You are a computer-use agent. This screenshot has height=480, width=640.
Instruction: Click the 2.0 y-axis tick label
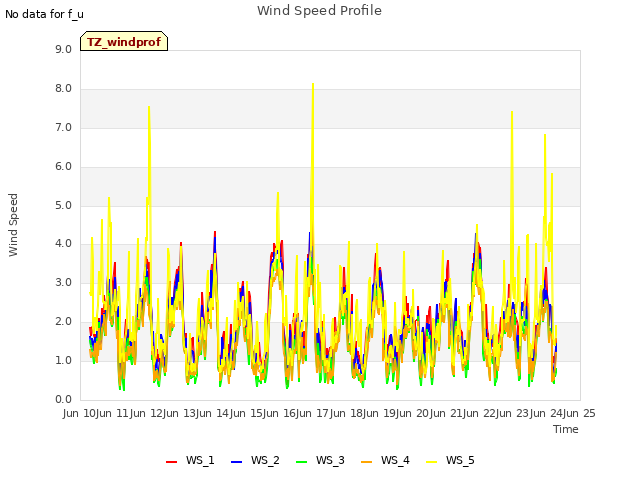pyautogui.click(x=63, y=322)
